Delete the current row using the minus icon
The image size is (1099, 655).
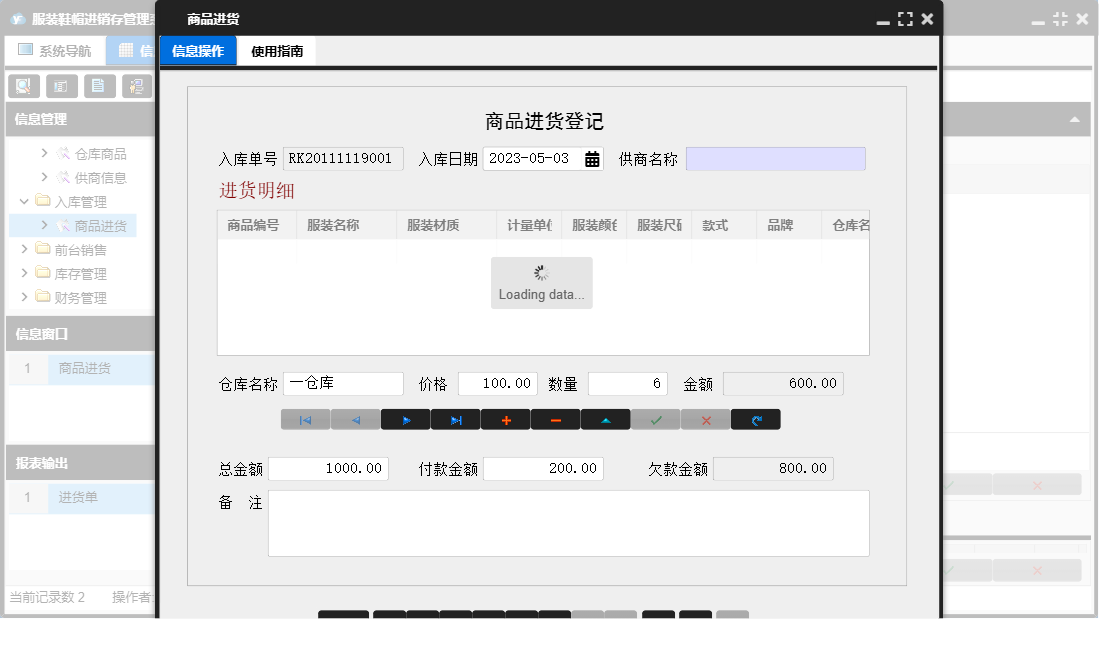(x=556, y=419)
